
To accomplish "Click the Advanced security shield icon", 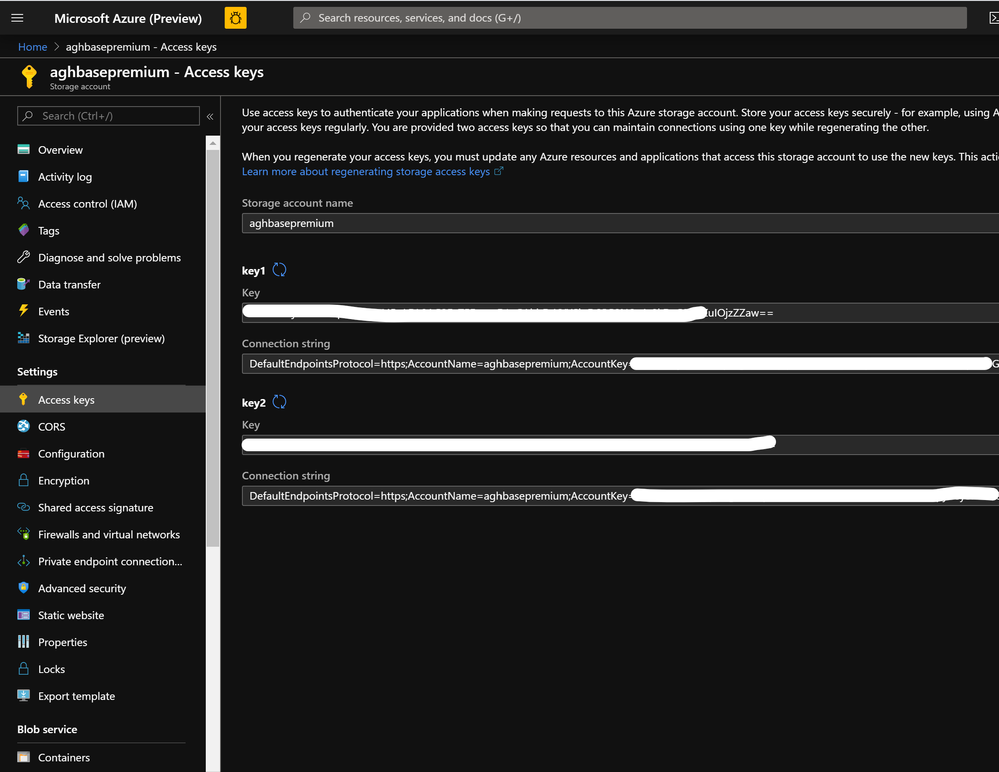I will [24, 588].
